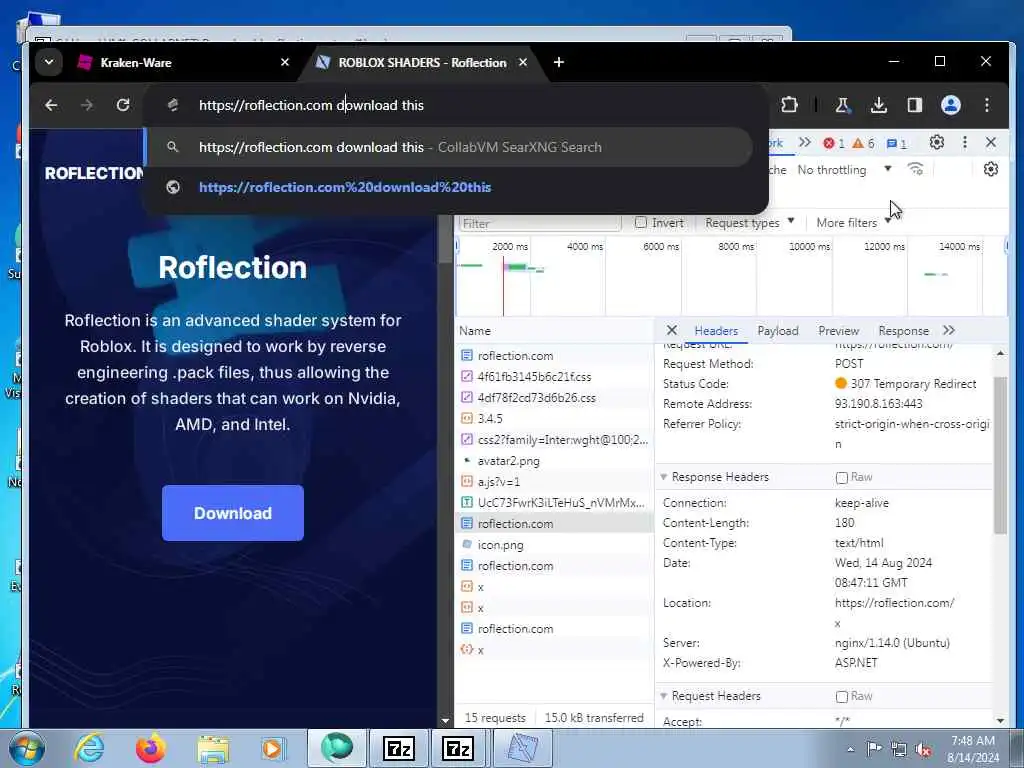Open the tab search chevron button

pos(49,63)
